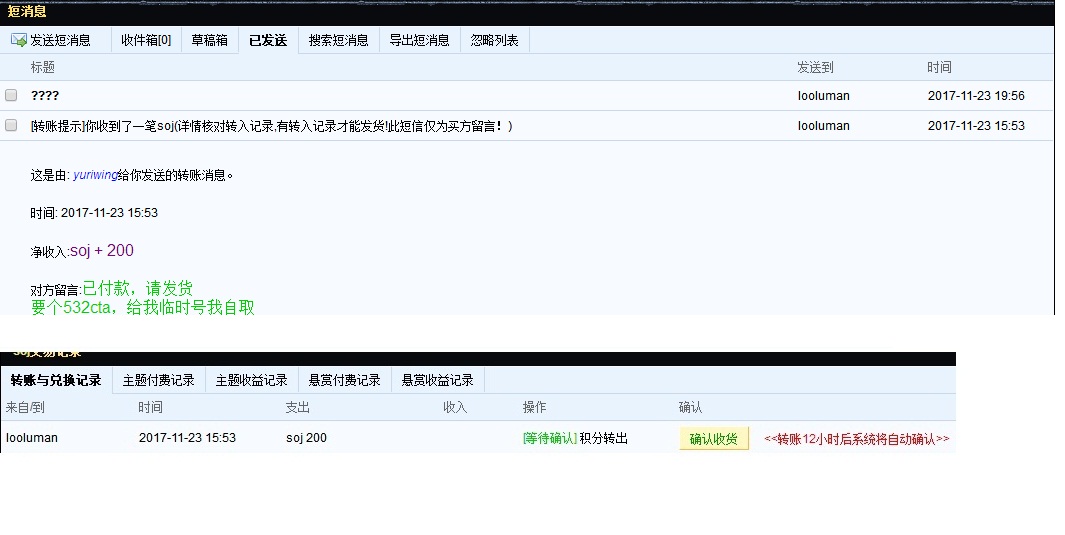The width and height of the screenshot is (1065, 535).
Task: Tick the checkbox for the ???? message
Action: (12, 96)
